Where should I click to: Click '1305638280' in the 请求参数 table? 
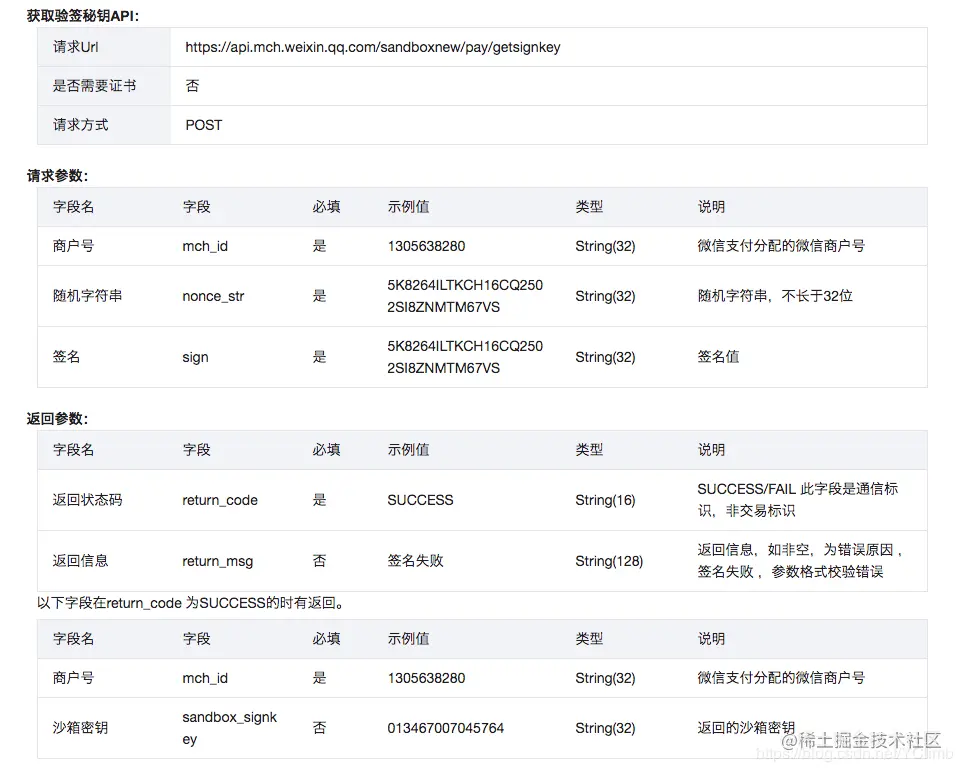[x=426, y=246]
